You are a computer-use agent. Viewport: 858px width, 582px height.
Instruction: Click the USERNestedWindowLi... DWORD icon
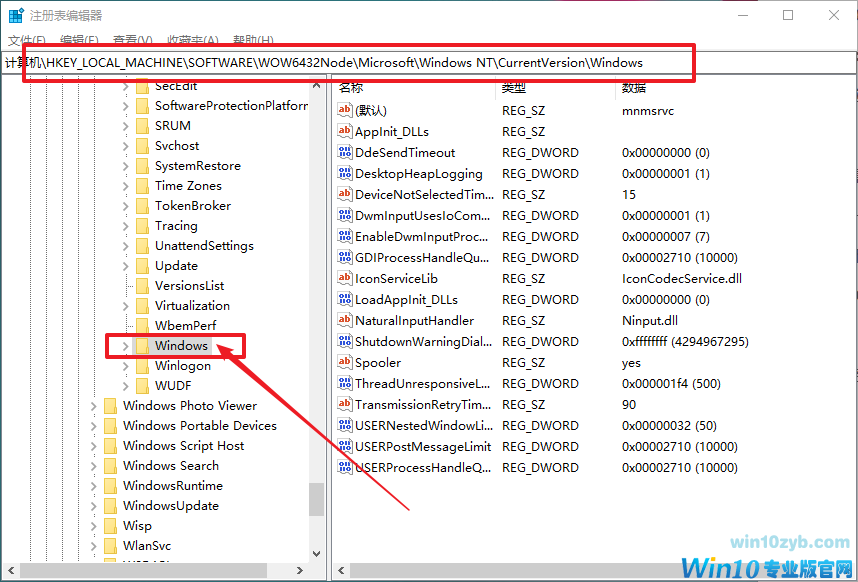click(345, 425)
